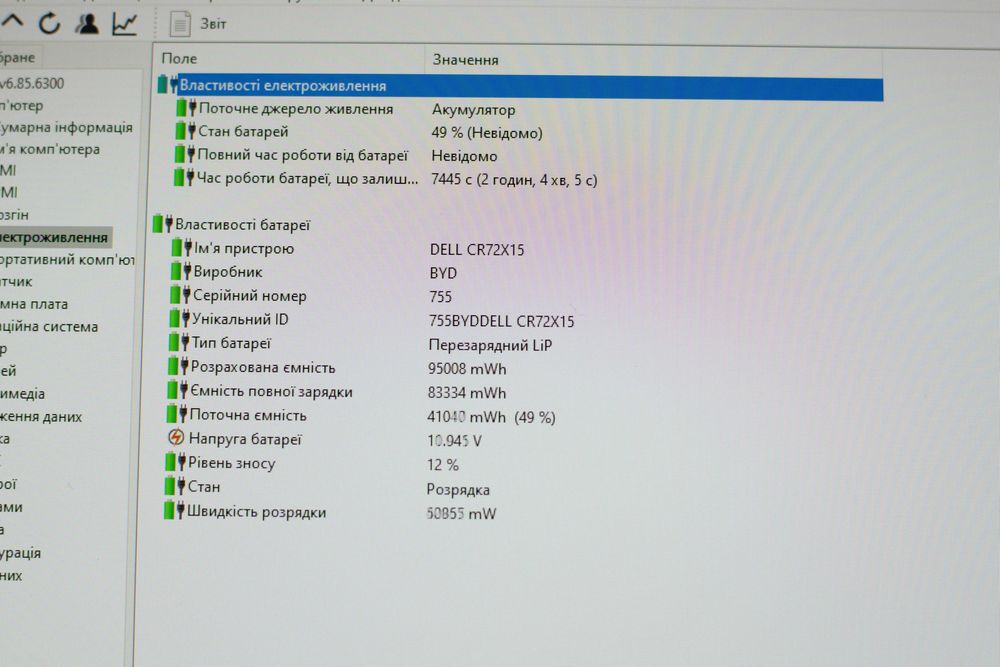Click the battery icon beside Ім'я пристрою

click(181, 248)
